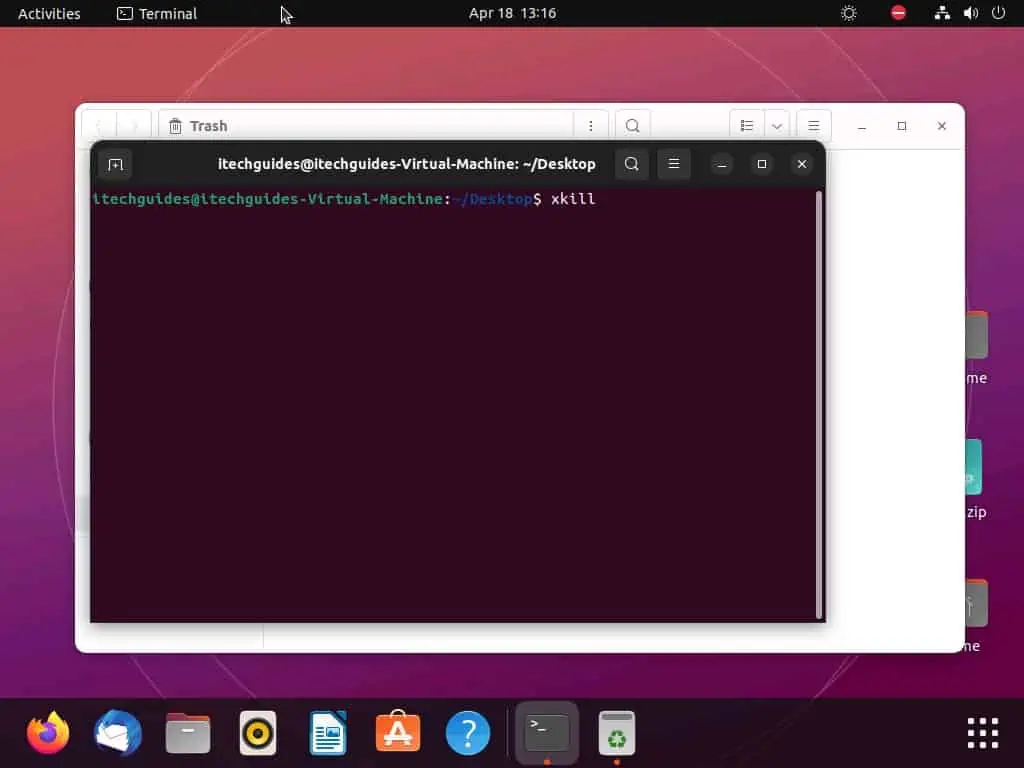This screenshot has height=768, width=1024.
Task: Launch Firefox from the dock
Action: point(48,733)
